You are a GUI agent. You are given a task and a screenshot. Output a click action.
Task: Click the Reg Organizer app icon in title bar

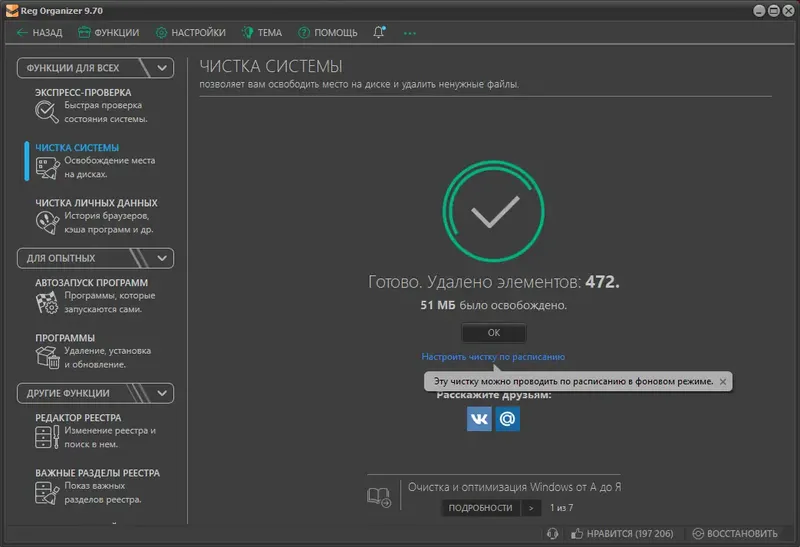pos(12,11)
